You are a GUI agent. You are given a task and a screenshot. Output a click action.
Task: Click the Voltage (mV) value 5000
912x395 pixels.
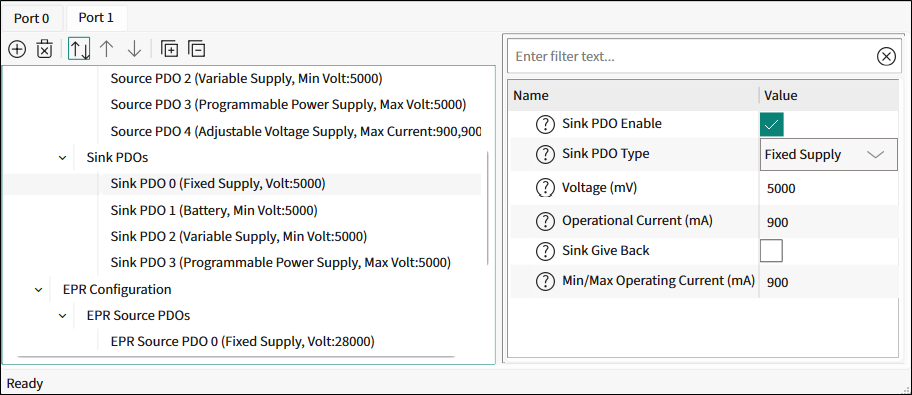tap(781, 189)
